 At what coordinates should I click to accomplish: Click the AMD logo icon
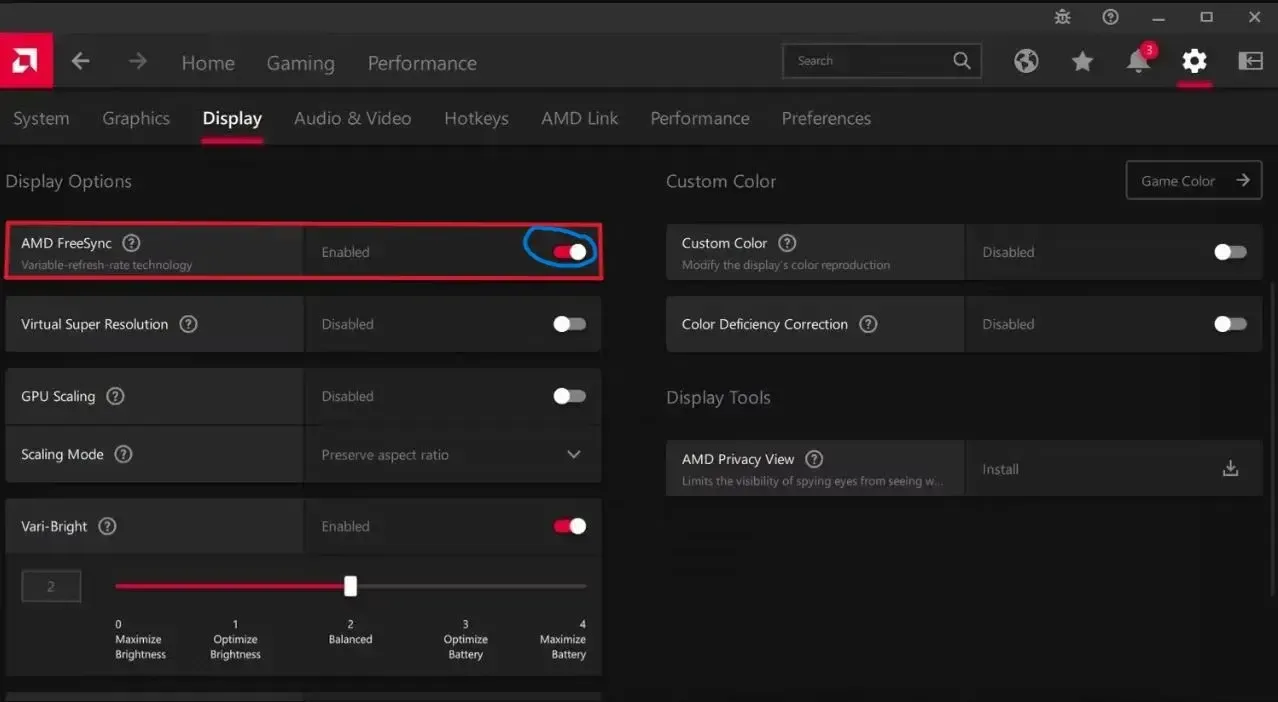click(26, 61)
